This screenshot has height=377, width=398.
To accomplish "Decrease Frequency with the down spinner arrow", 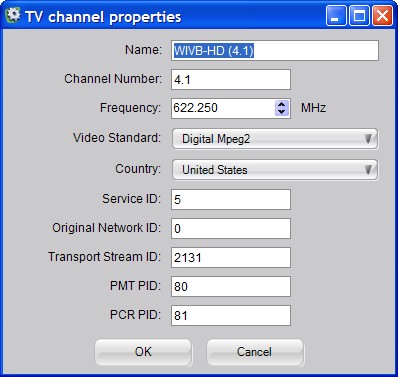I will 282,112.
